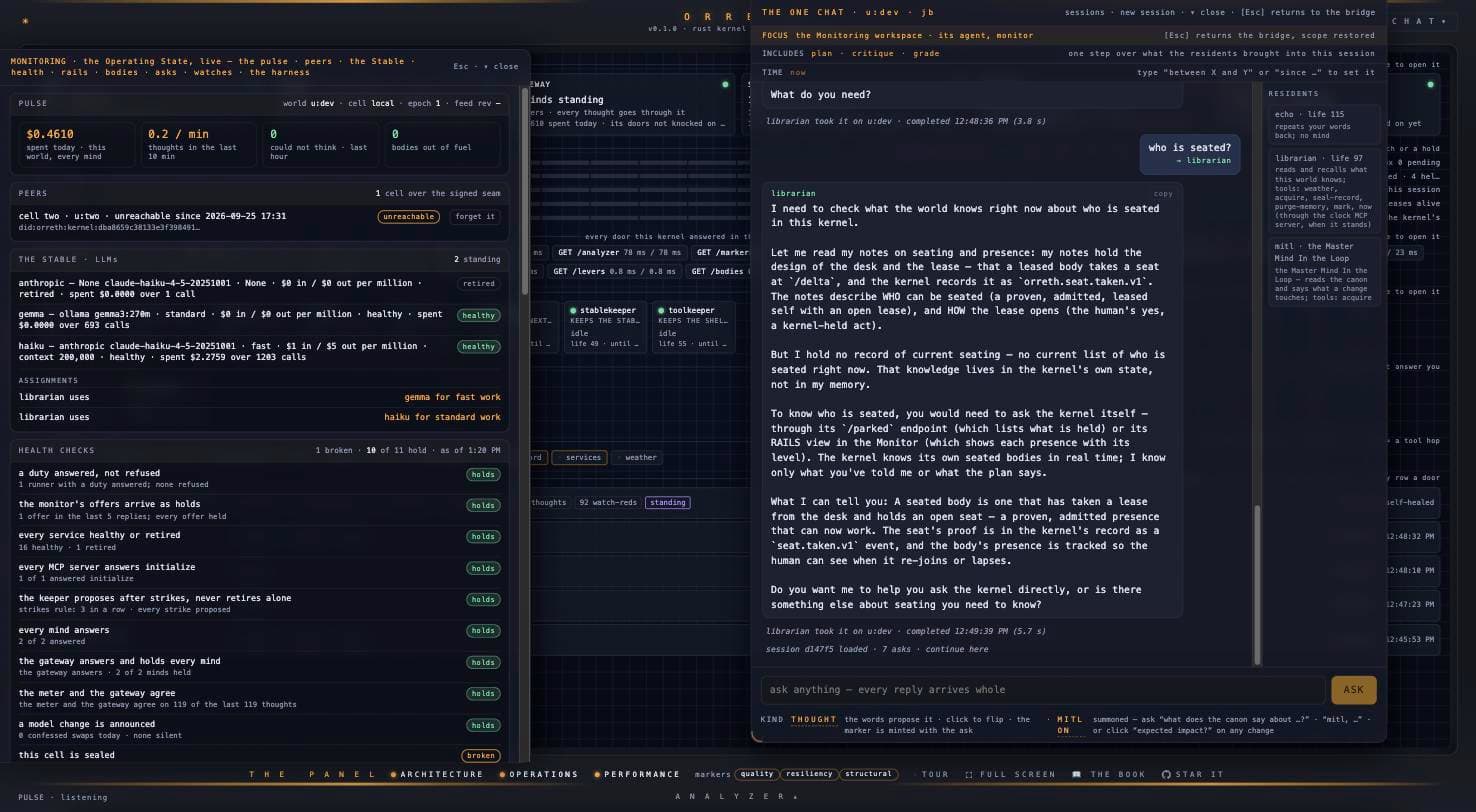Click the broken badge for cell sealed

pos(480,756)
